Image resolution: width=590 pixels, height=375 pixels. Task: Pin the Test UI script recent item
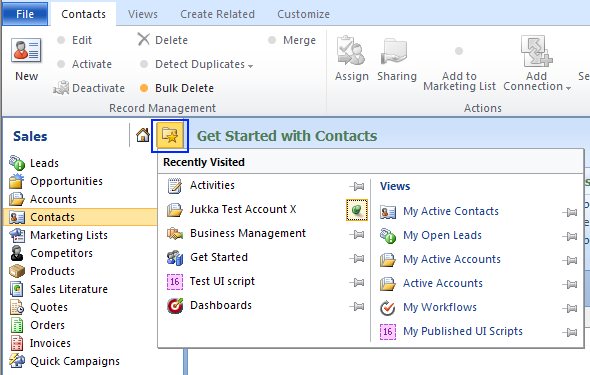pyautogui.click(x=357, y=282)
